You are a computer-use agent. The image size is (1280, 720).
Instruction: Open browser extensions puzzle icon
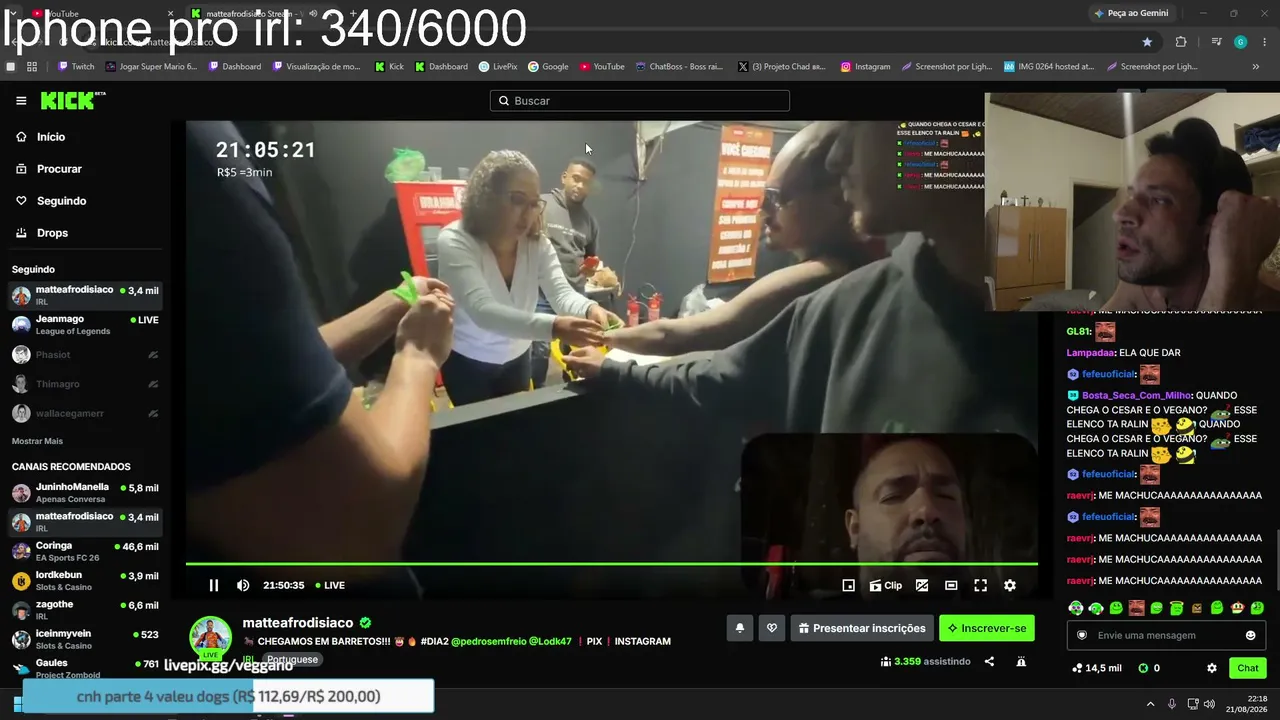[1181, 42]
